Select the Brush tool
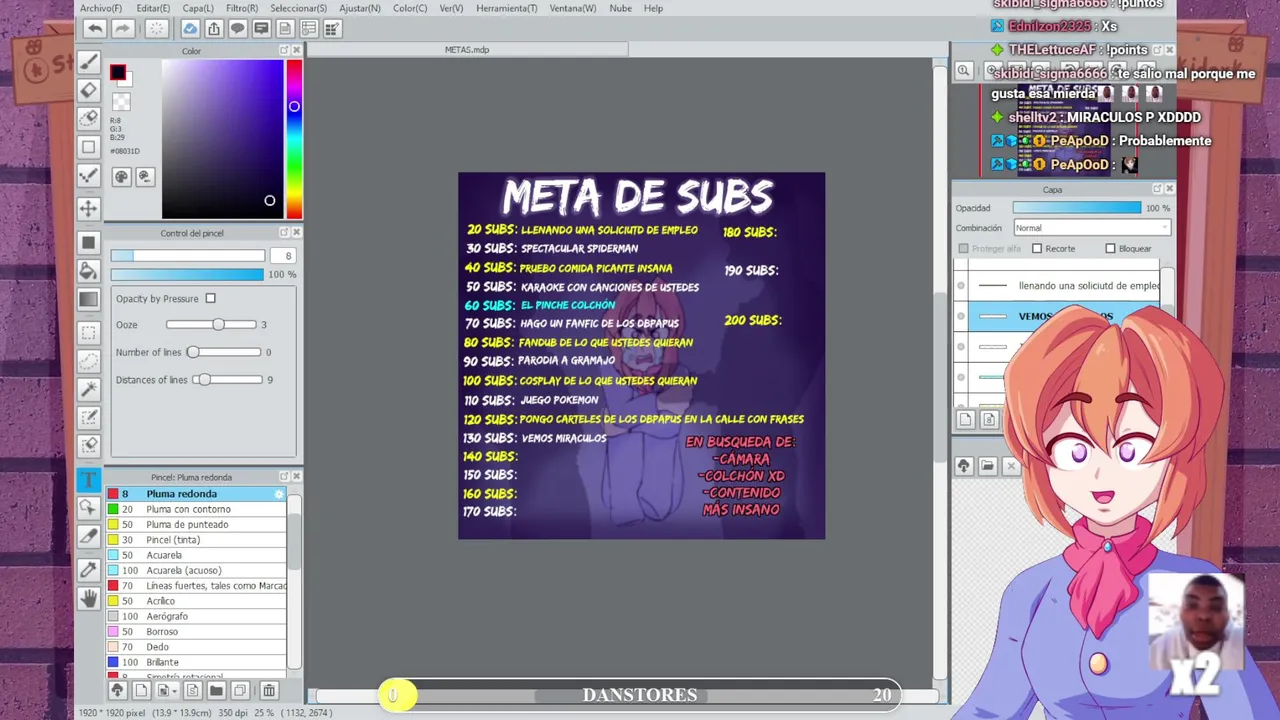 click(x=88, y=62)
